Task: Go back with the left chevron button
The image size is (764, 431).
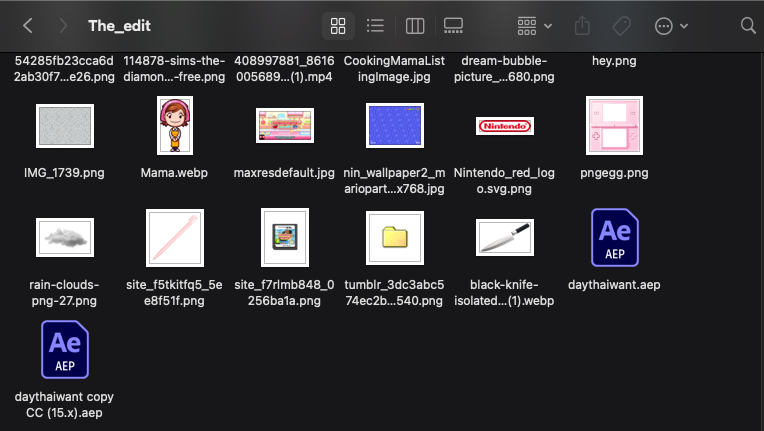Action: pos(28,26)
